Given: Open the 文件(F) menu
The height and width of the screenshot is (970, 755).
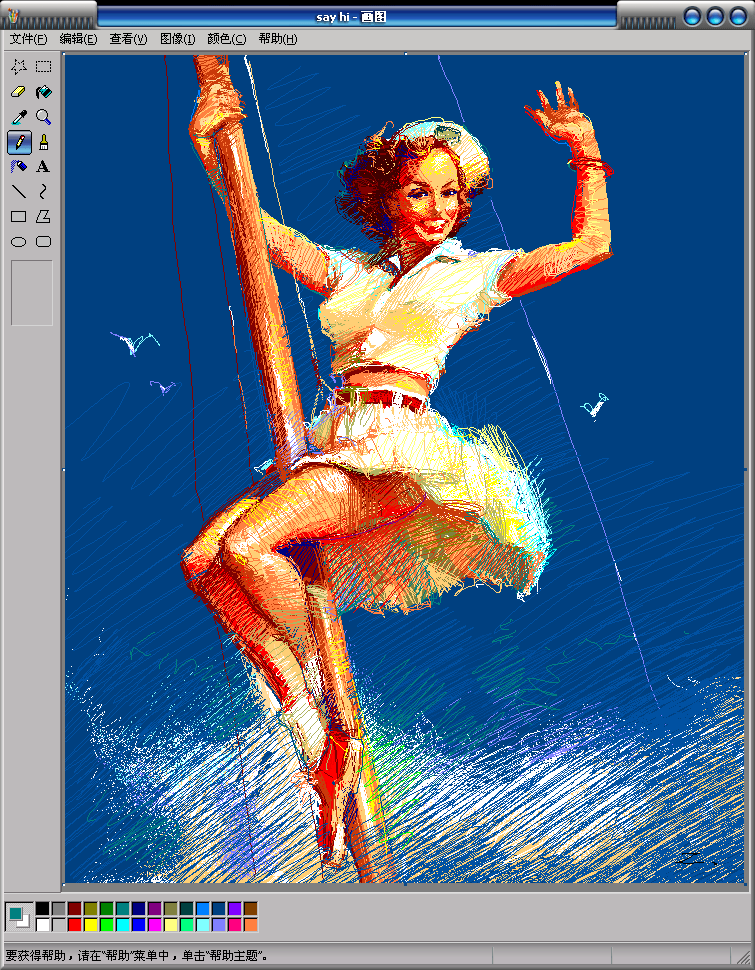Looking at the screenshot, I should 28,39.
